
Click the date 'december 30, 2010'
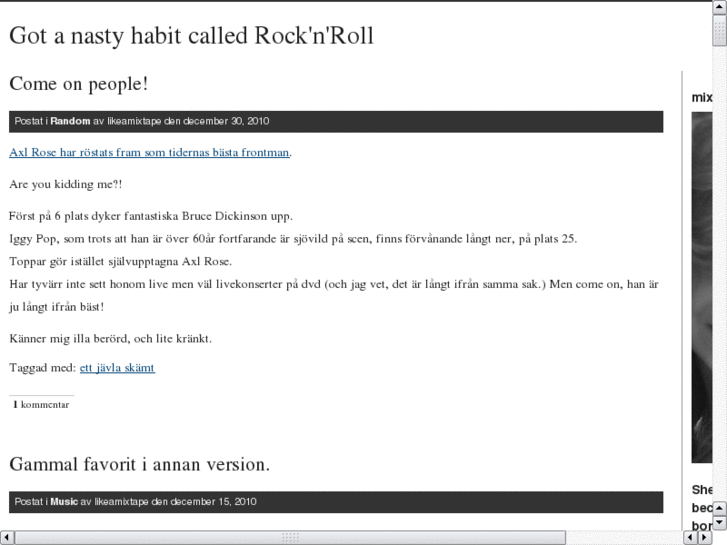pyautogui.click(x=226, y=121)
